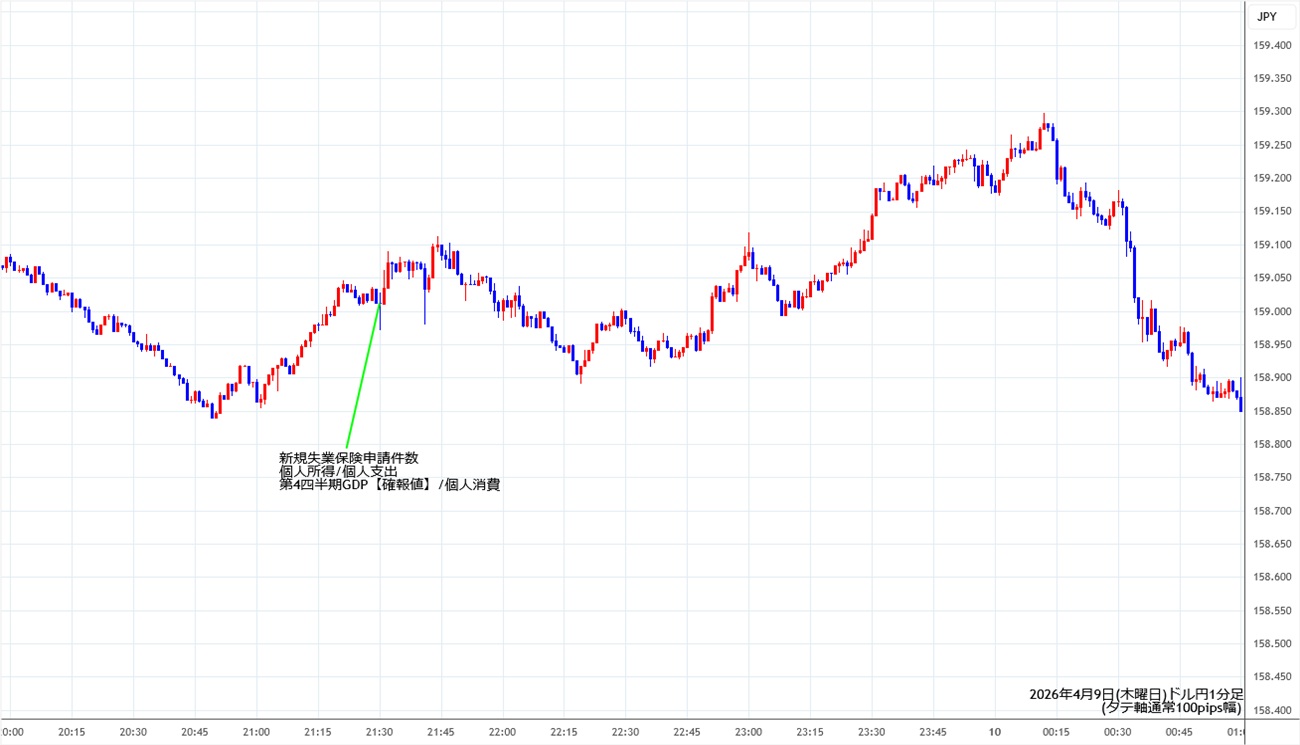The image size is (1300, 745).
Task: Click the 個人所得/個人支出 annotation text
Action: [x=338, y=472]
